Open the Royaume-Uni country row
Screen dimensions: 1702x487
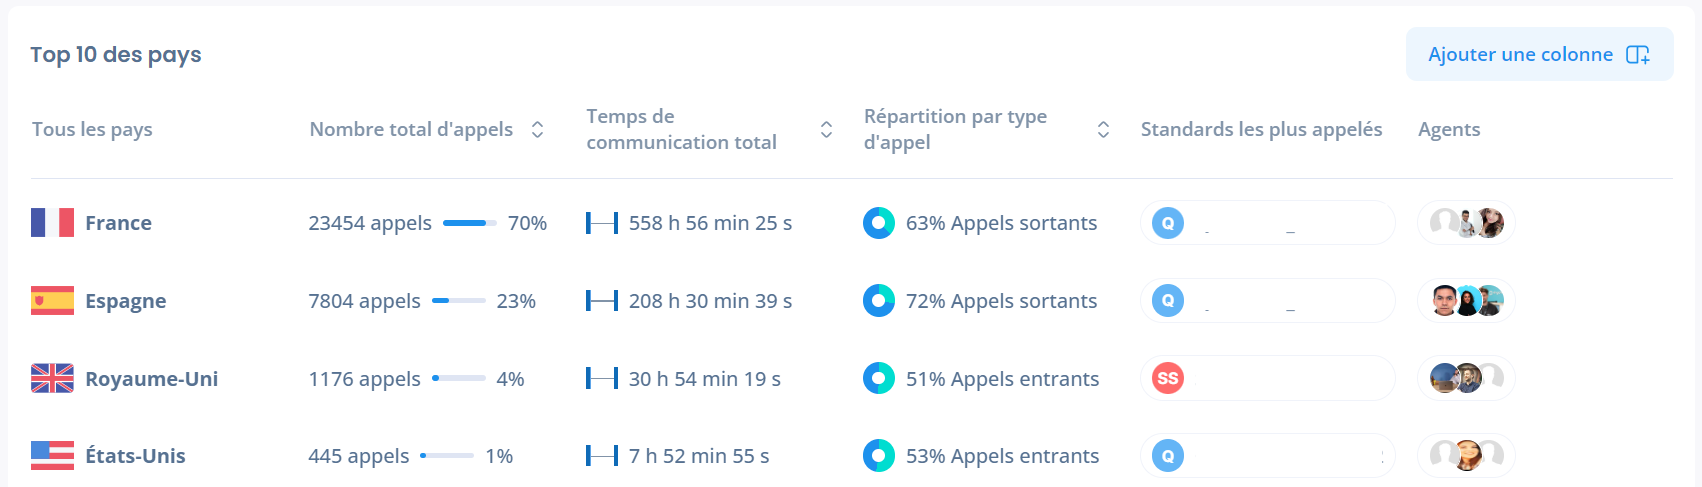151,379
